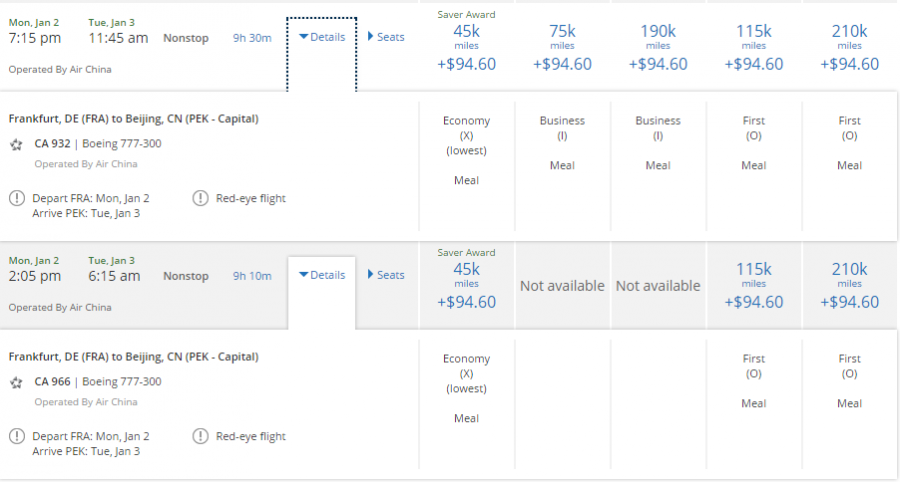This screenshot has height=482, width=900.
Task: Pick 115k miles First fare on 2:05 pm flight
Action: tap(754, 285)
